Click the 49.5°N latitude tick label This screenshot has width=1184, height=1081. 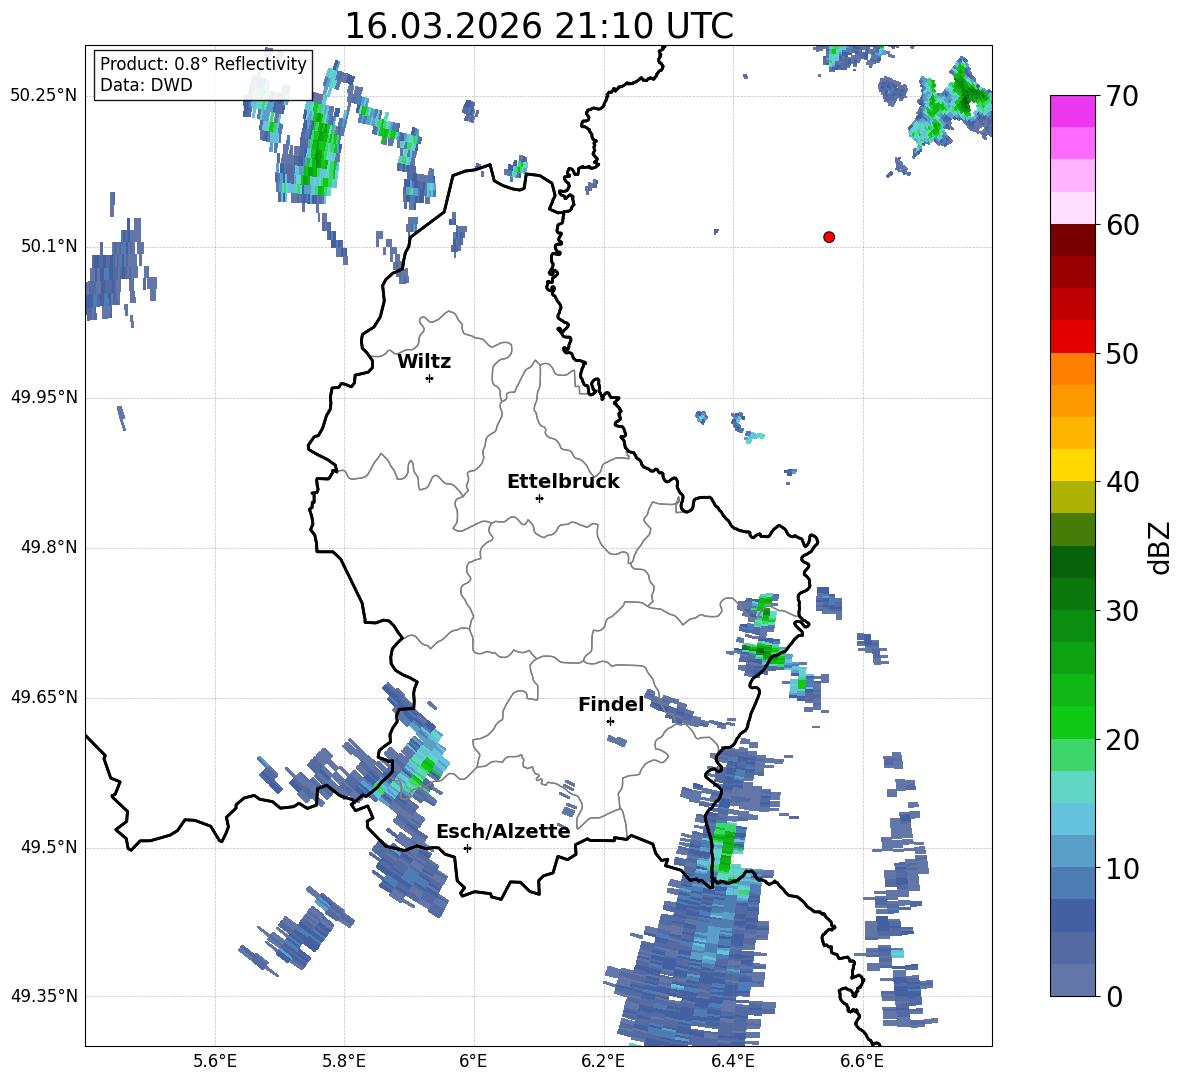(49, 847)
